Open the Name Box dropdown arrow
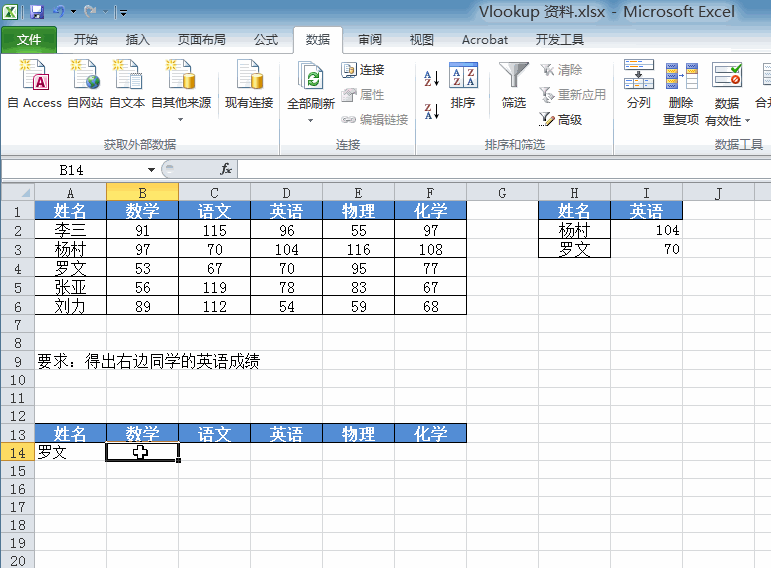This screenshot has height=568, width=771. click(x=151, y=170)
